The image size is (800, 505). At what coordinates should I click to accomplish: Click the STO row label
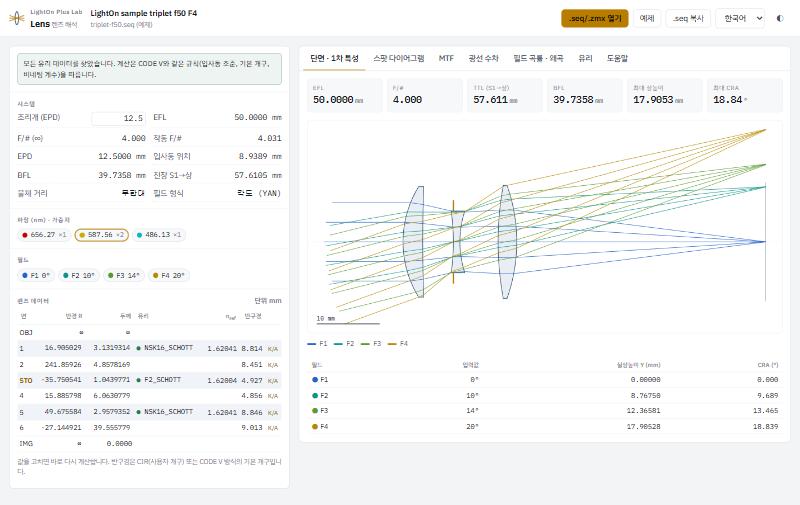pos(26,381)
